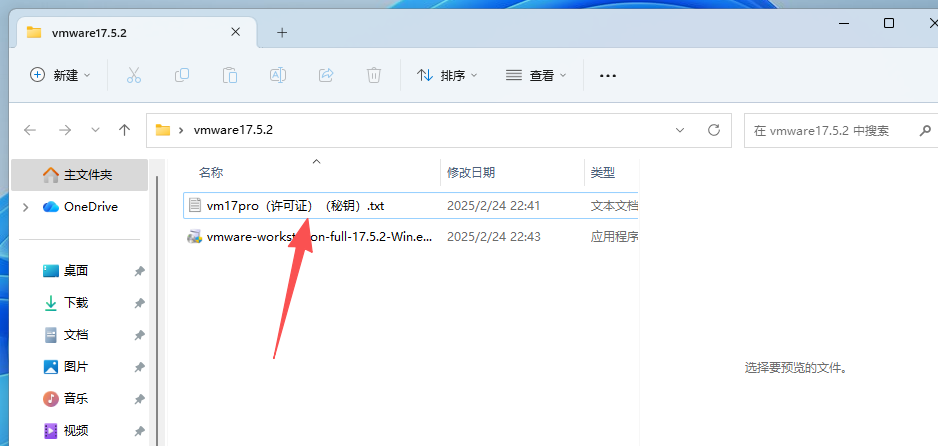The height and width of the screenshot is (446, 938).
Task: Select the vmware17.5.2 tab
Action: click(138, 32)
